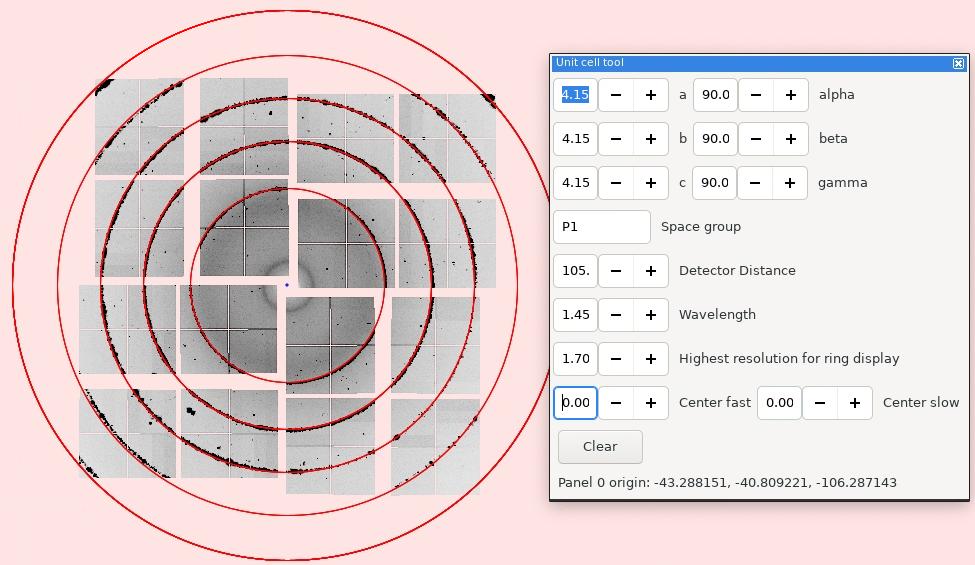
Task: Decrease Wavelength with minus button
Action: [616, 315]
